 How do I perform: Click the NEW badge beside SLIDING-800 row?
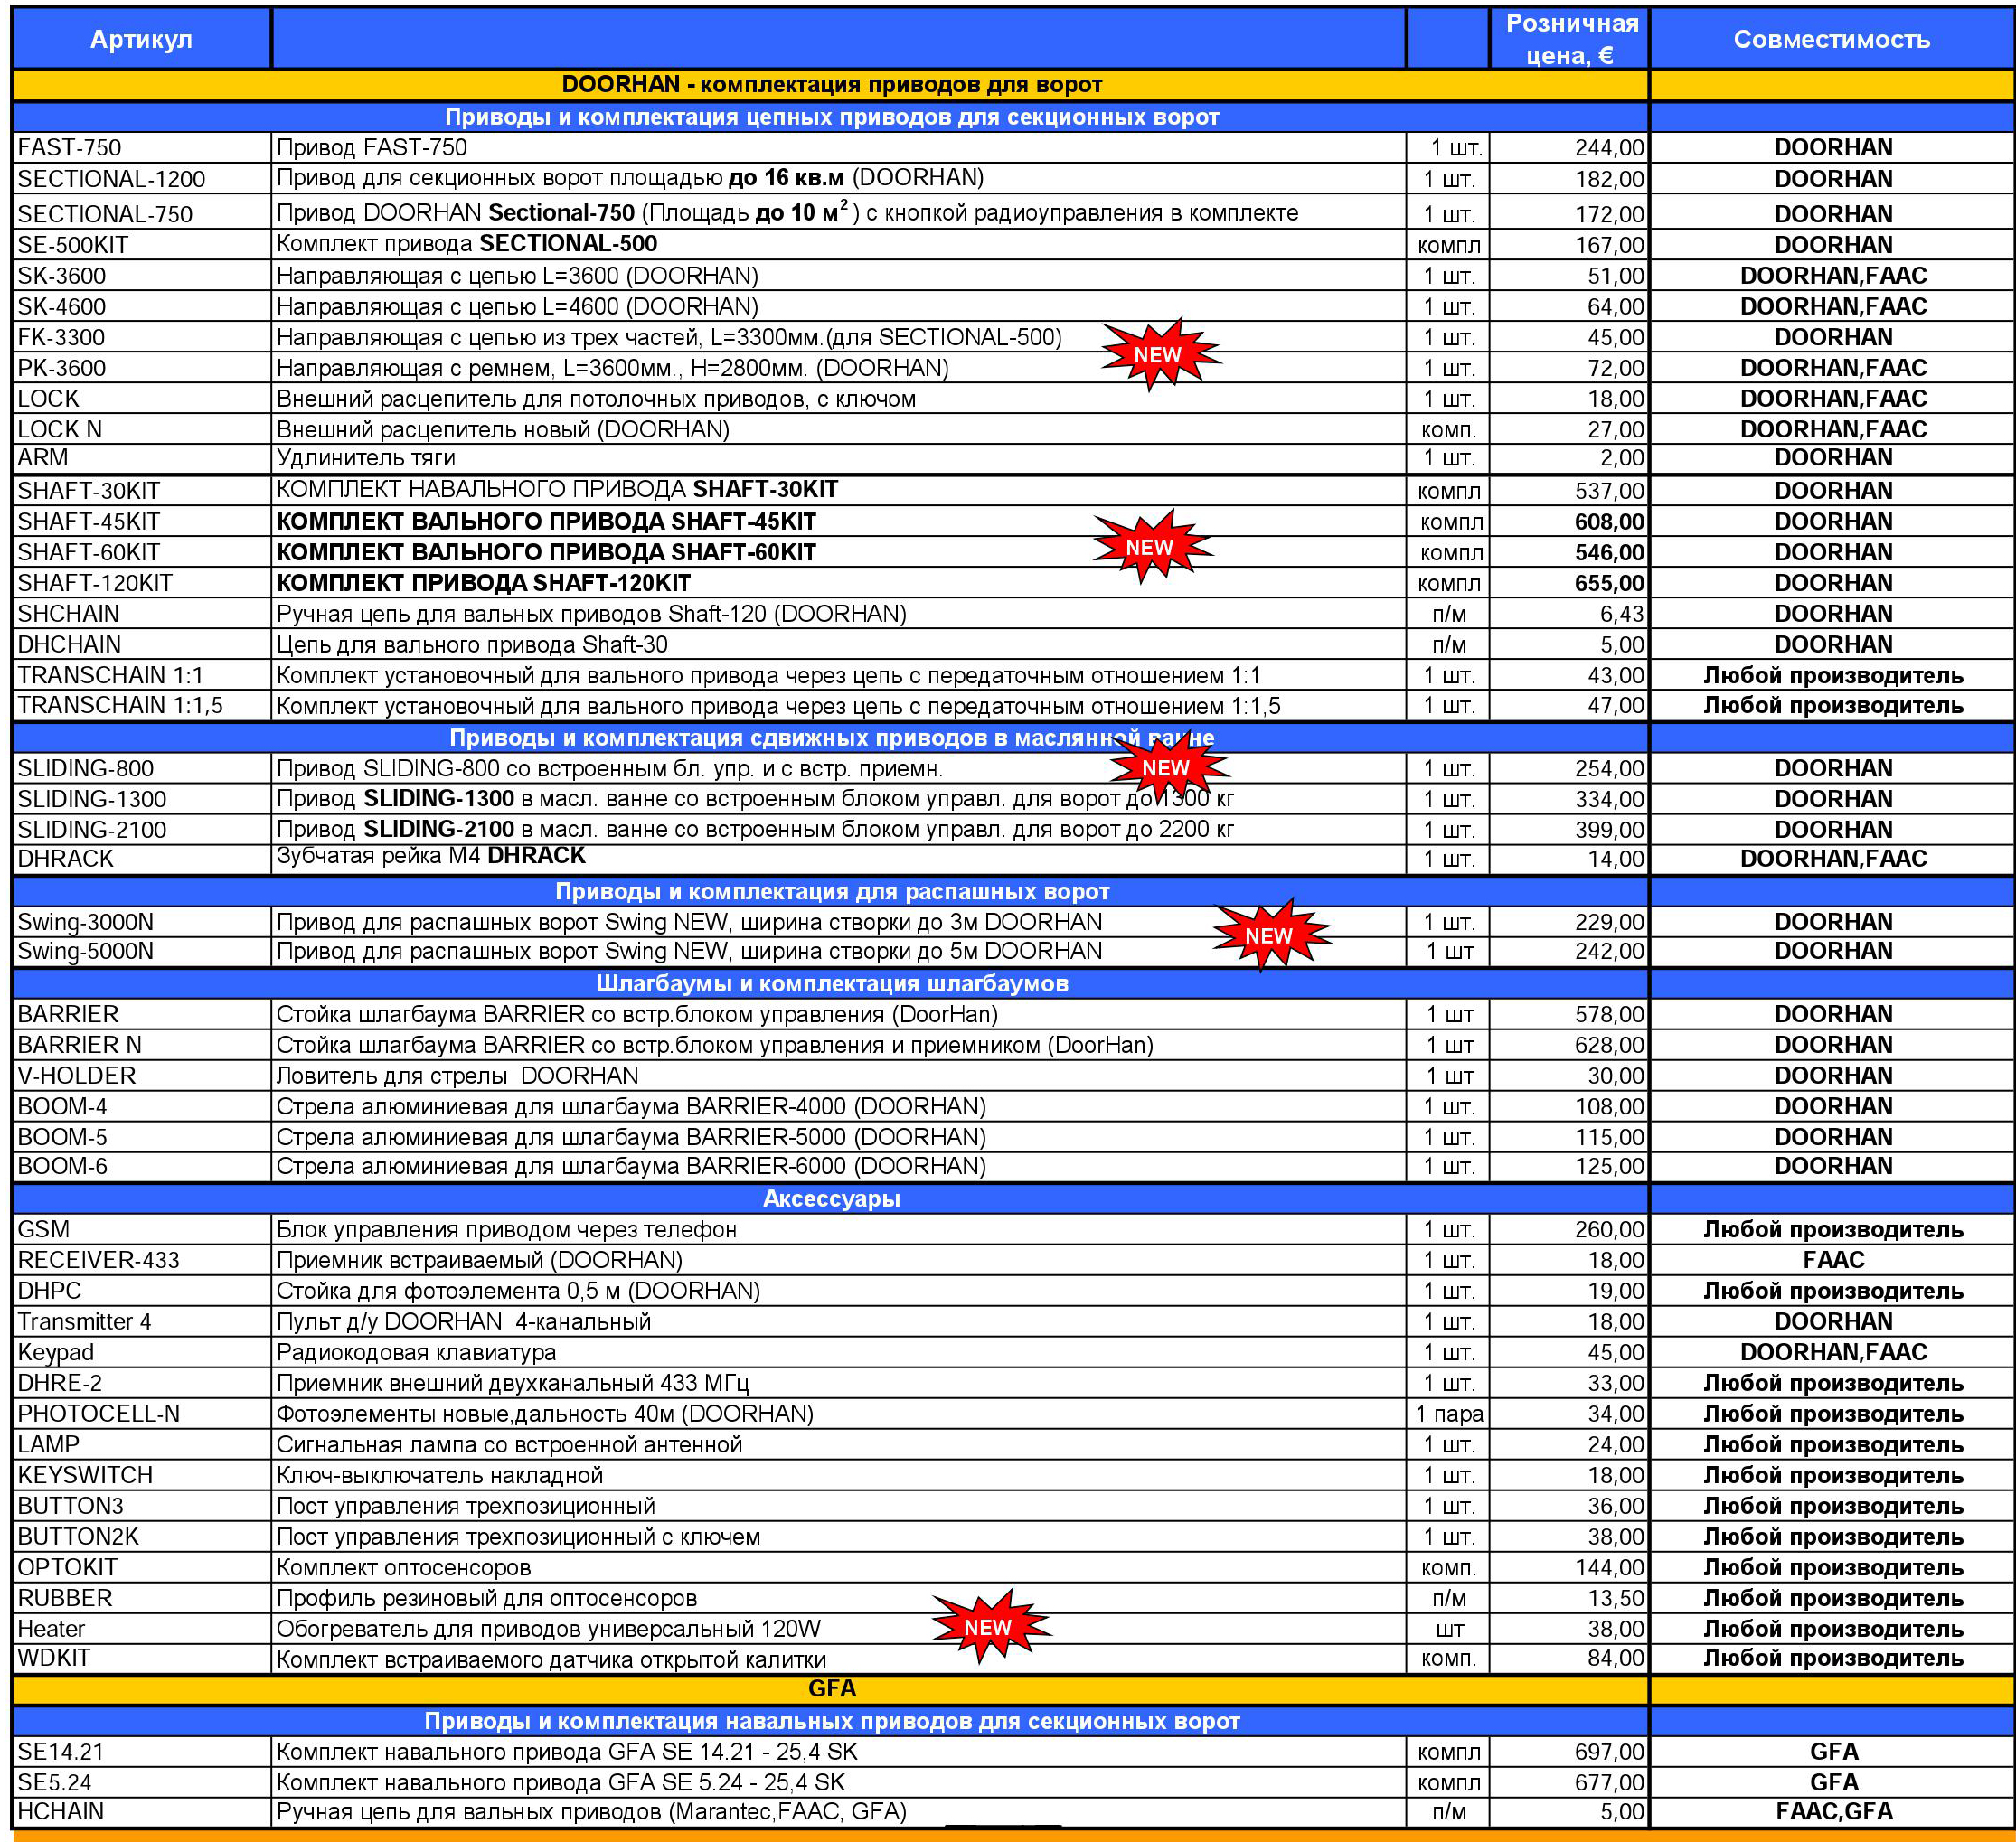pyautogui.click(x=1168, y=767)
